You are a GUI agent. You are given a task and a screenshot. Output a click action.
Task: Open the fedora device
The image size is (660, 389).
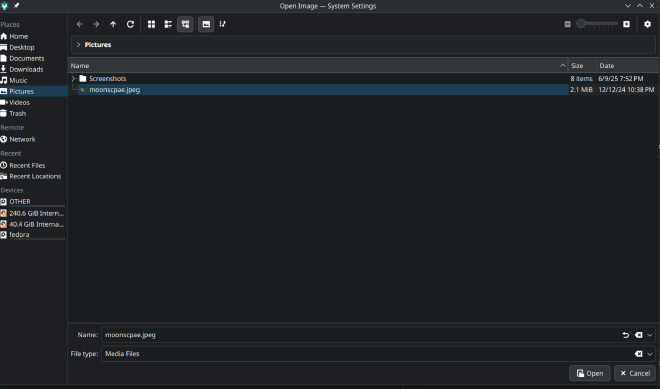[x=34, y=234]
